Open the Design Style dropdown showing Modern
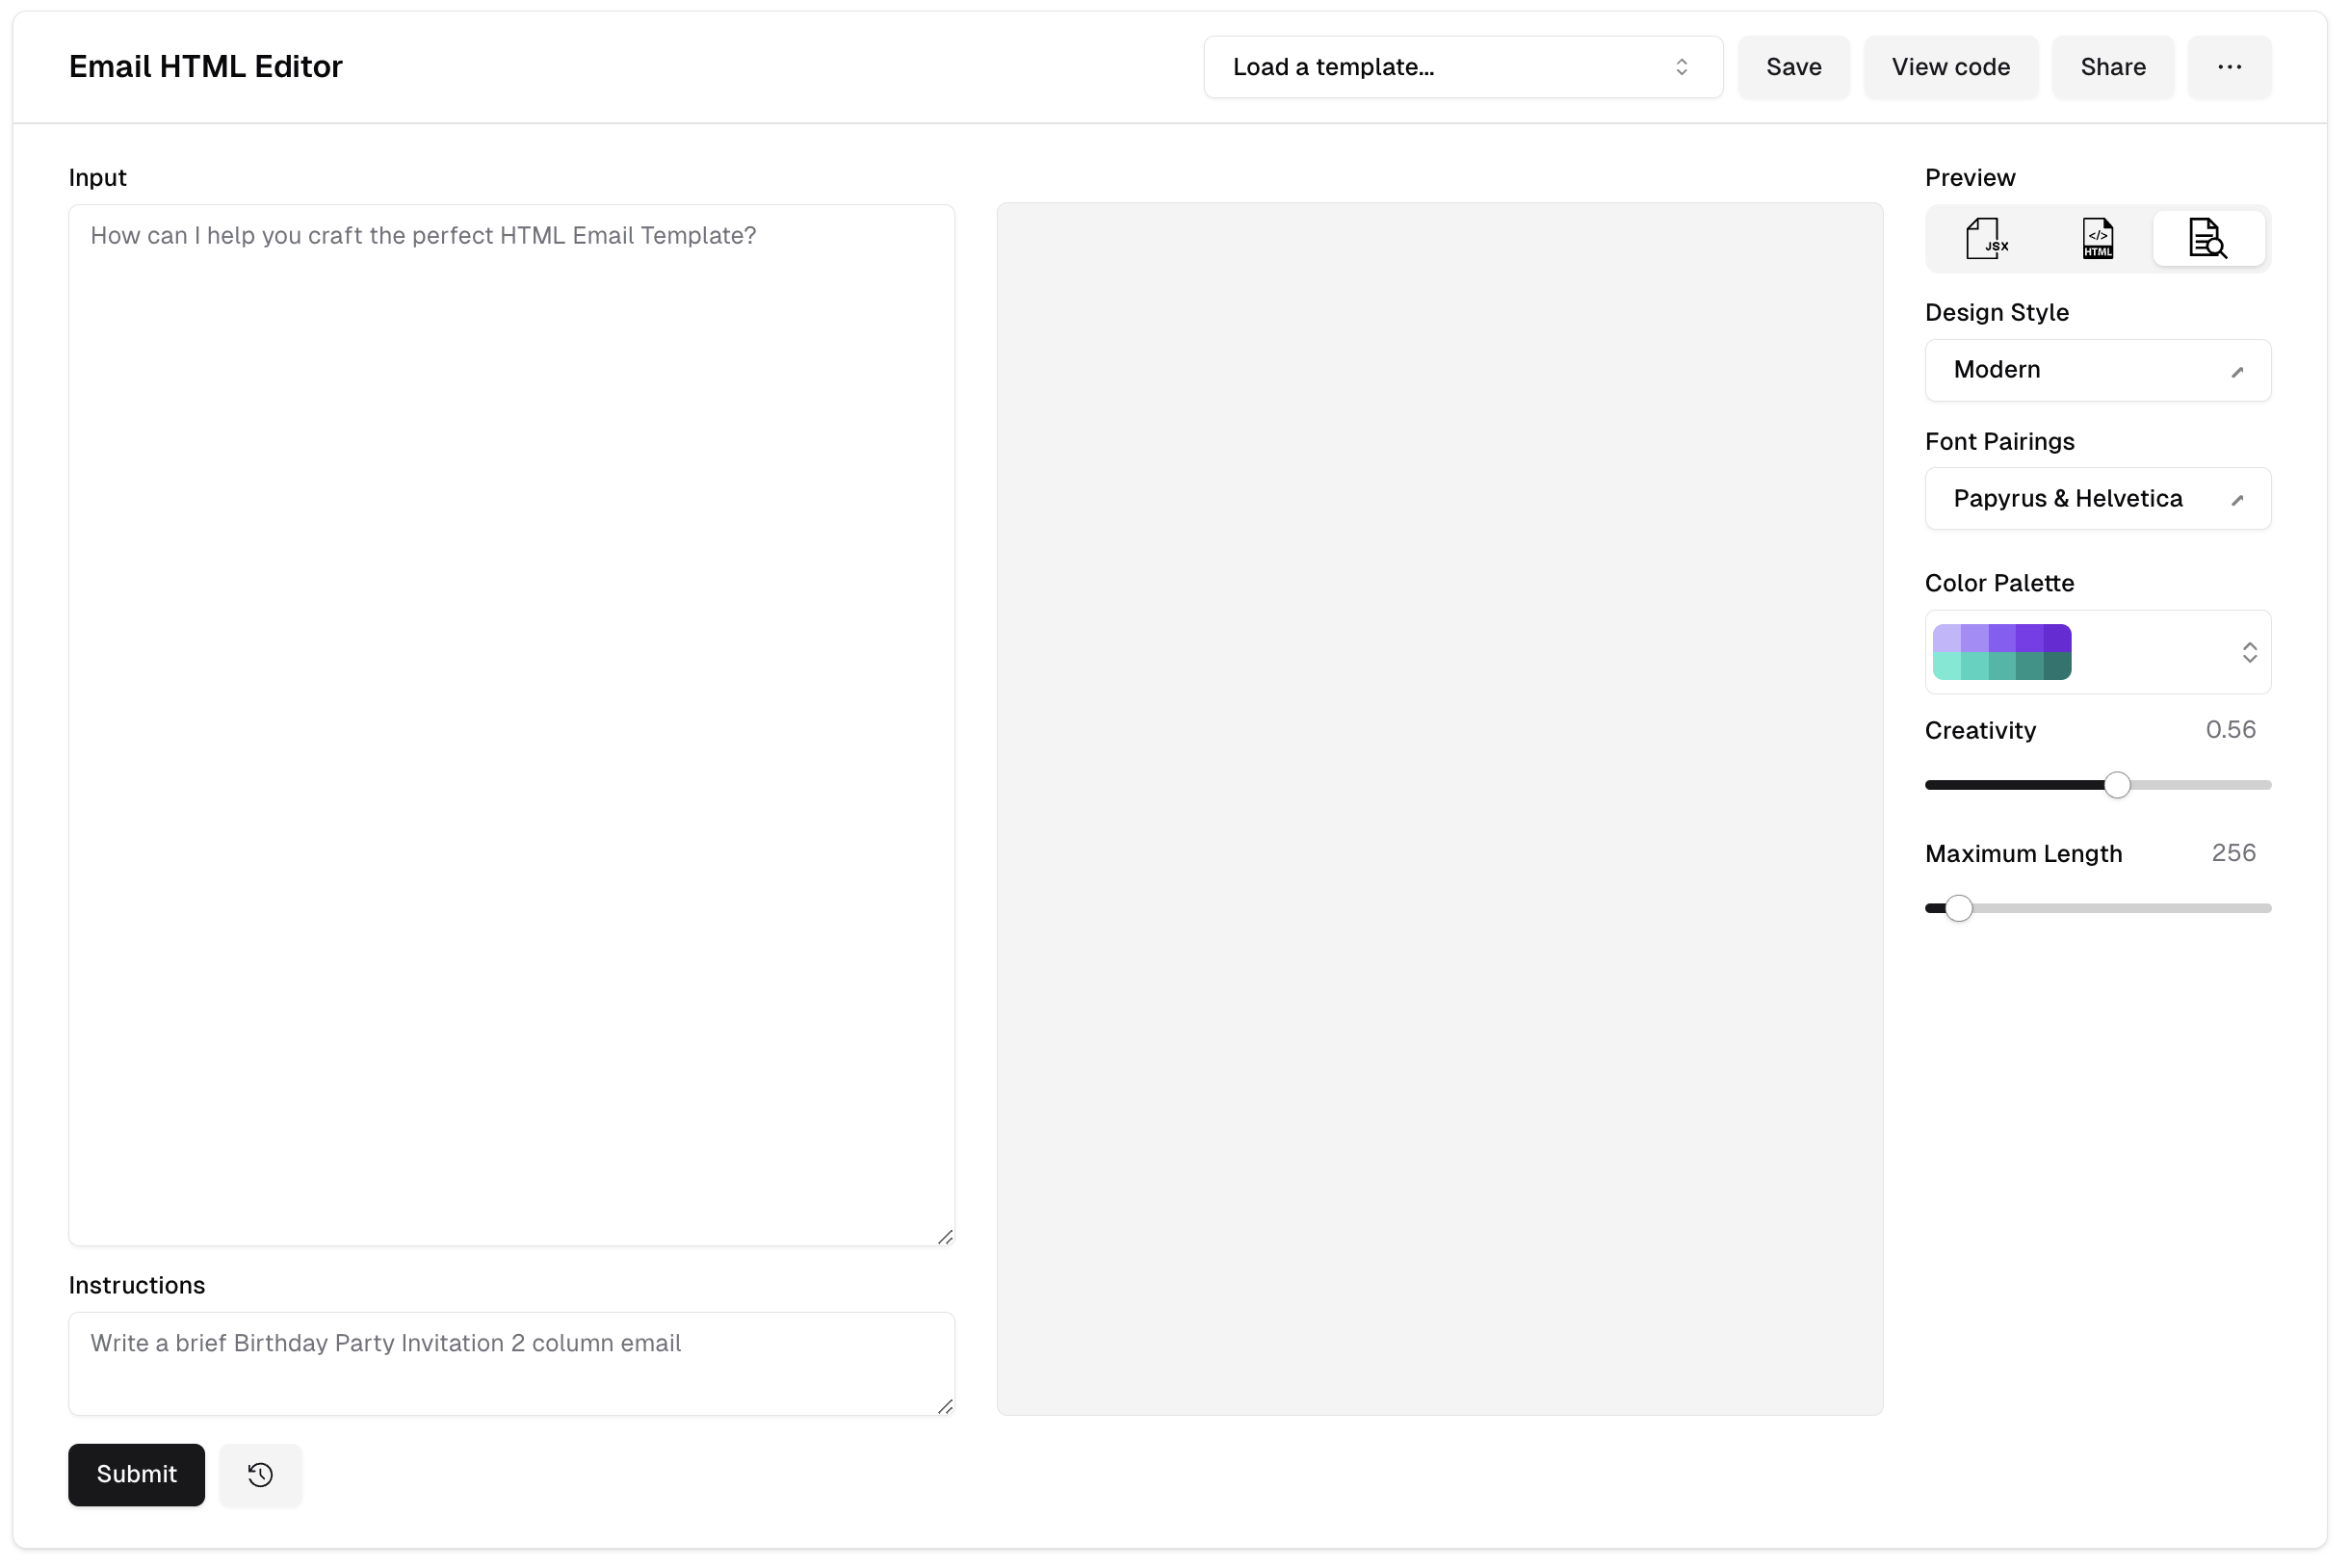2350x1568 pixels. [x=2097, y=370]
